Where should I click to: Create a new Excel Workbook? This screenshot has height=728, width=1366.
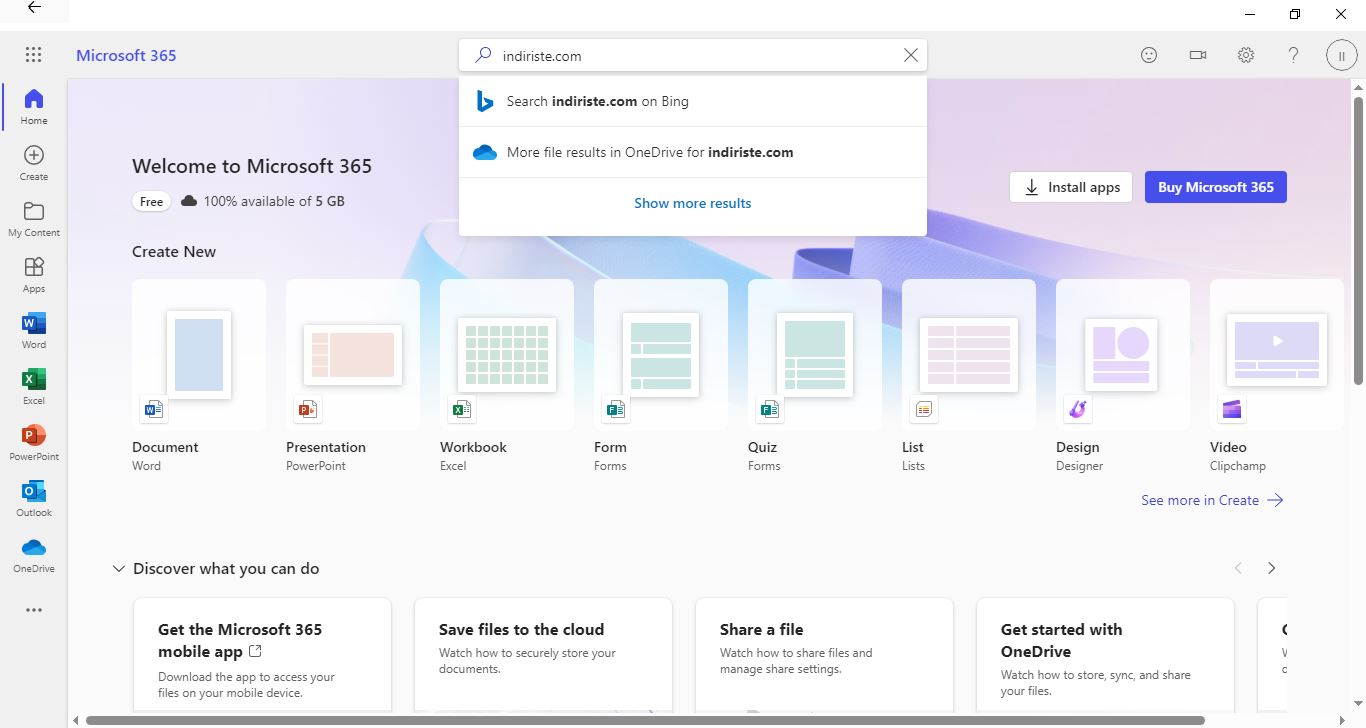[507, 375]
